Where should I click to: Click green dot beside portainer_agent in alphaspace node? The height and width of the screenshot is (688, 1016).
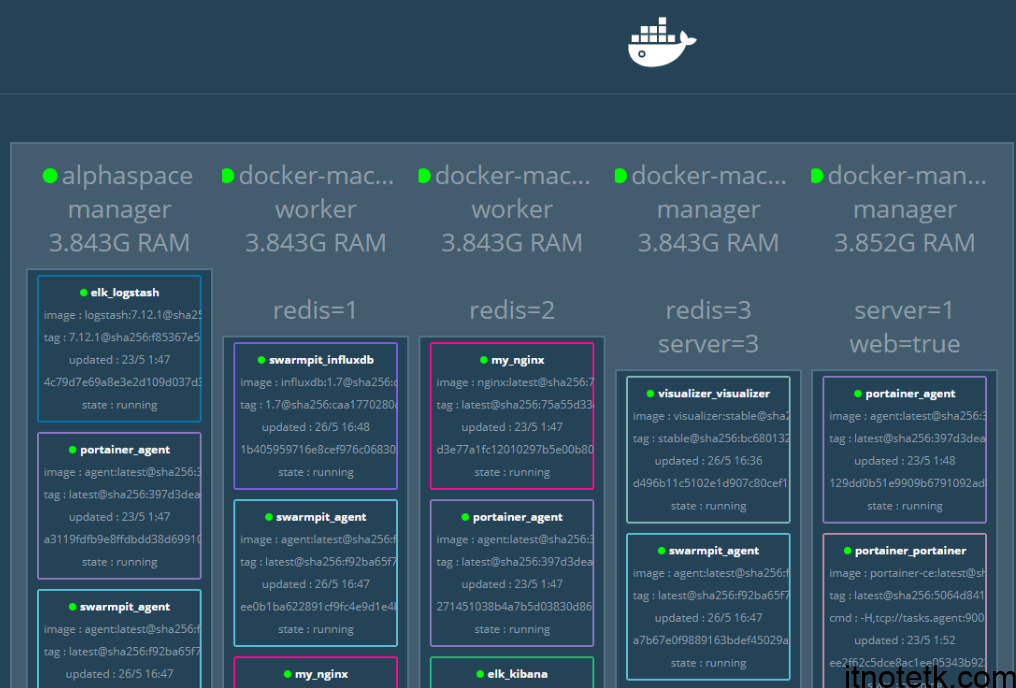pos(73,450)
